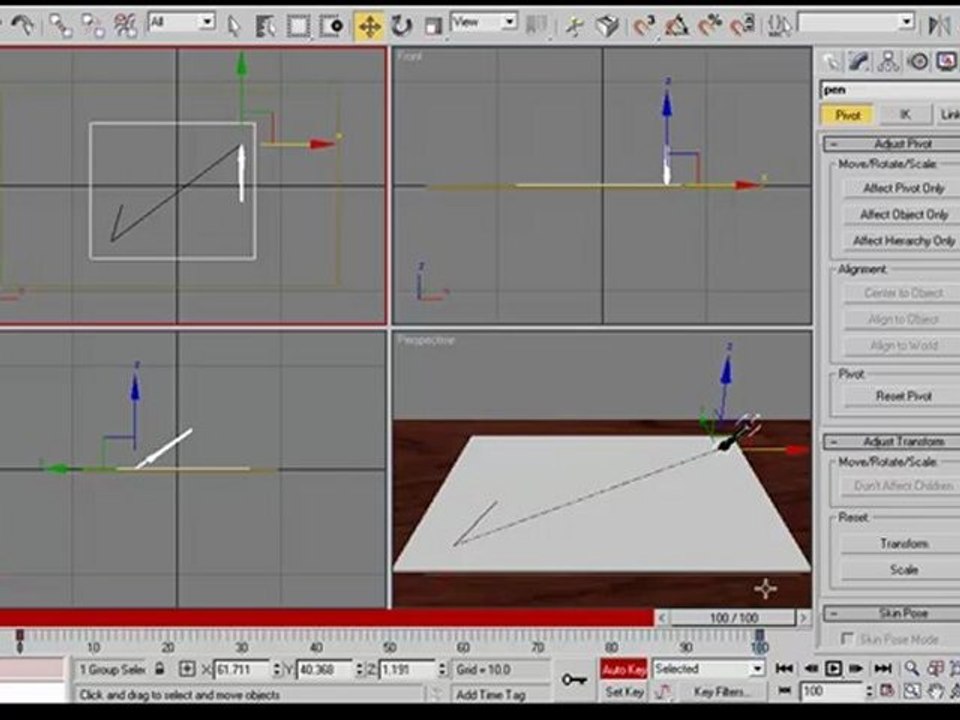Open the key filter 'Selected' dropdown
This screenshot has height=720, width=960.
point(708,669)
